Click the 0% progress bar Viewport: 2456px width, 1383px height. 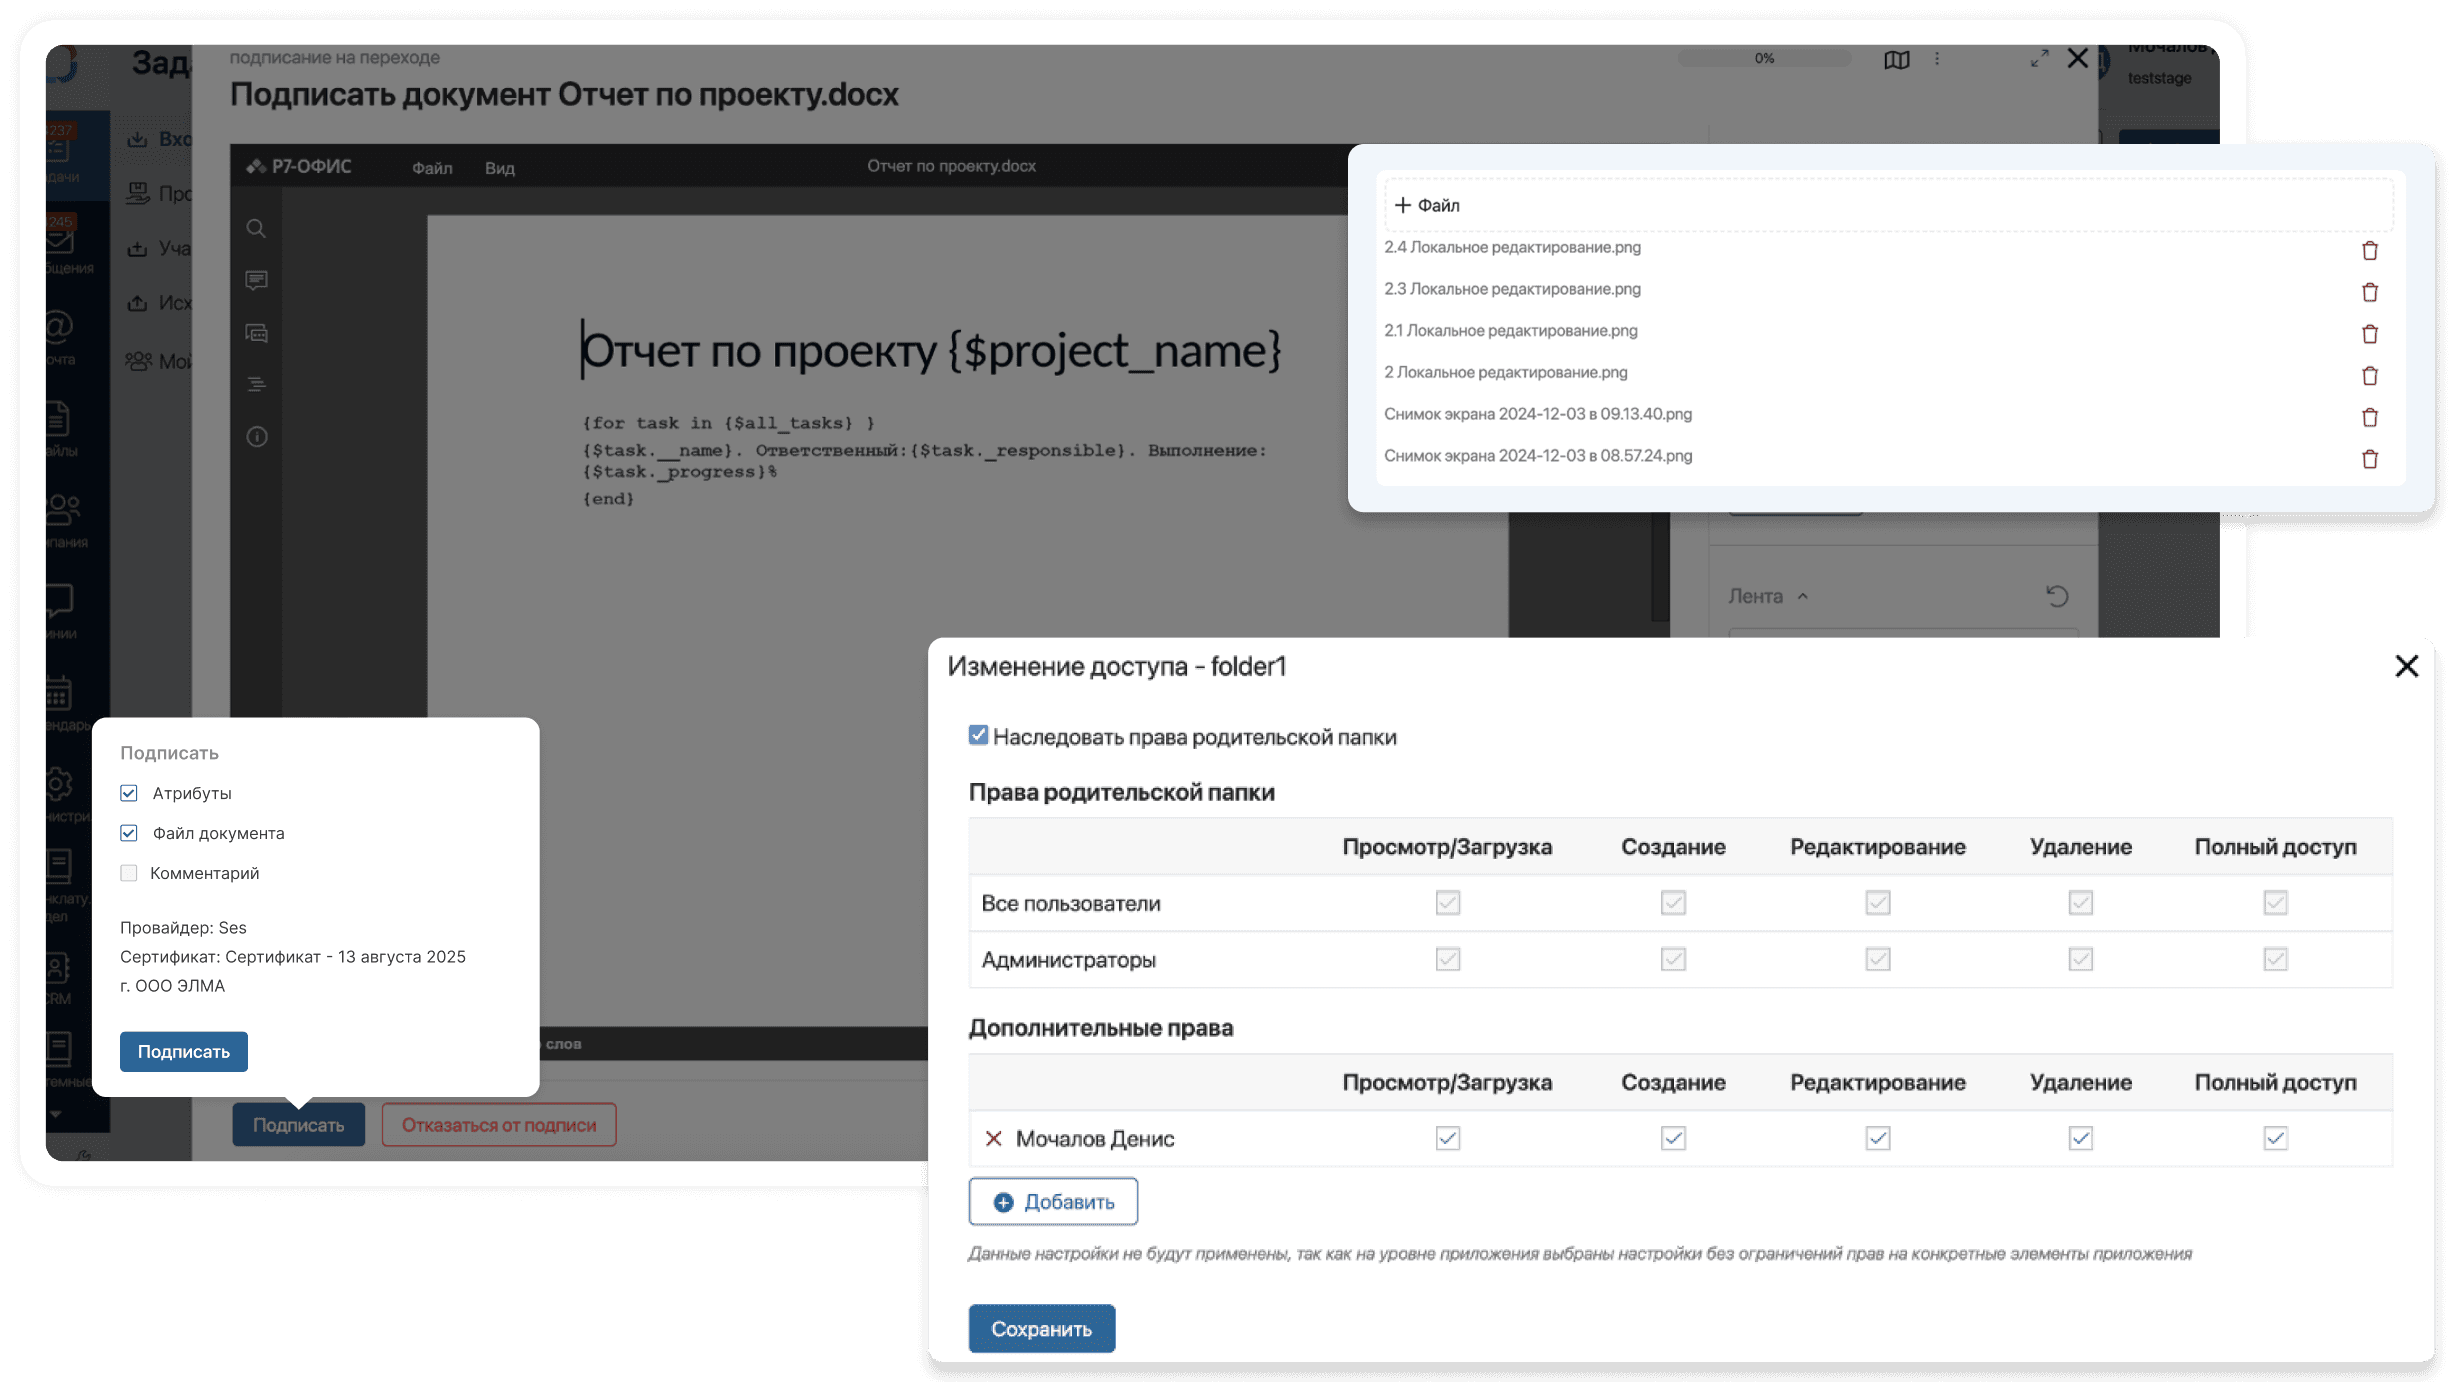tap(1764, 59)
